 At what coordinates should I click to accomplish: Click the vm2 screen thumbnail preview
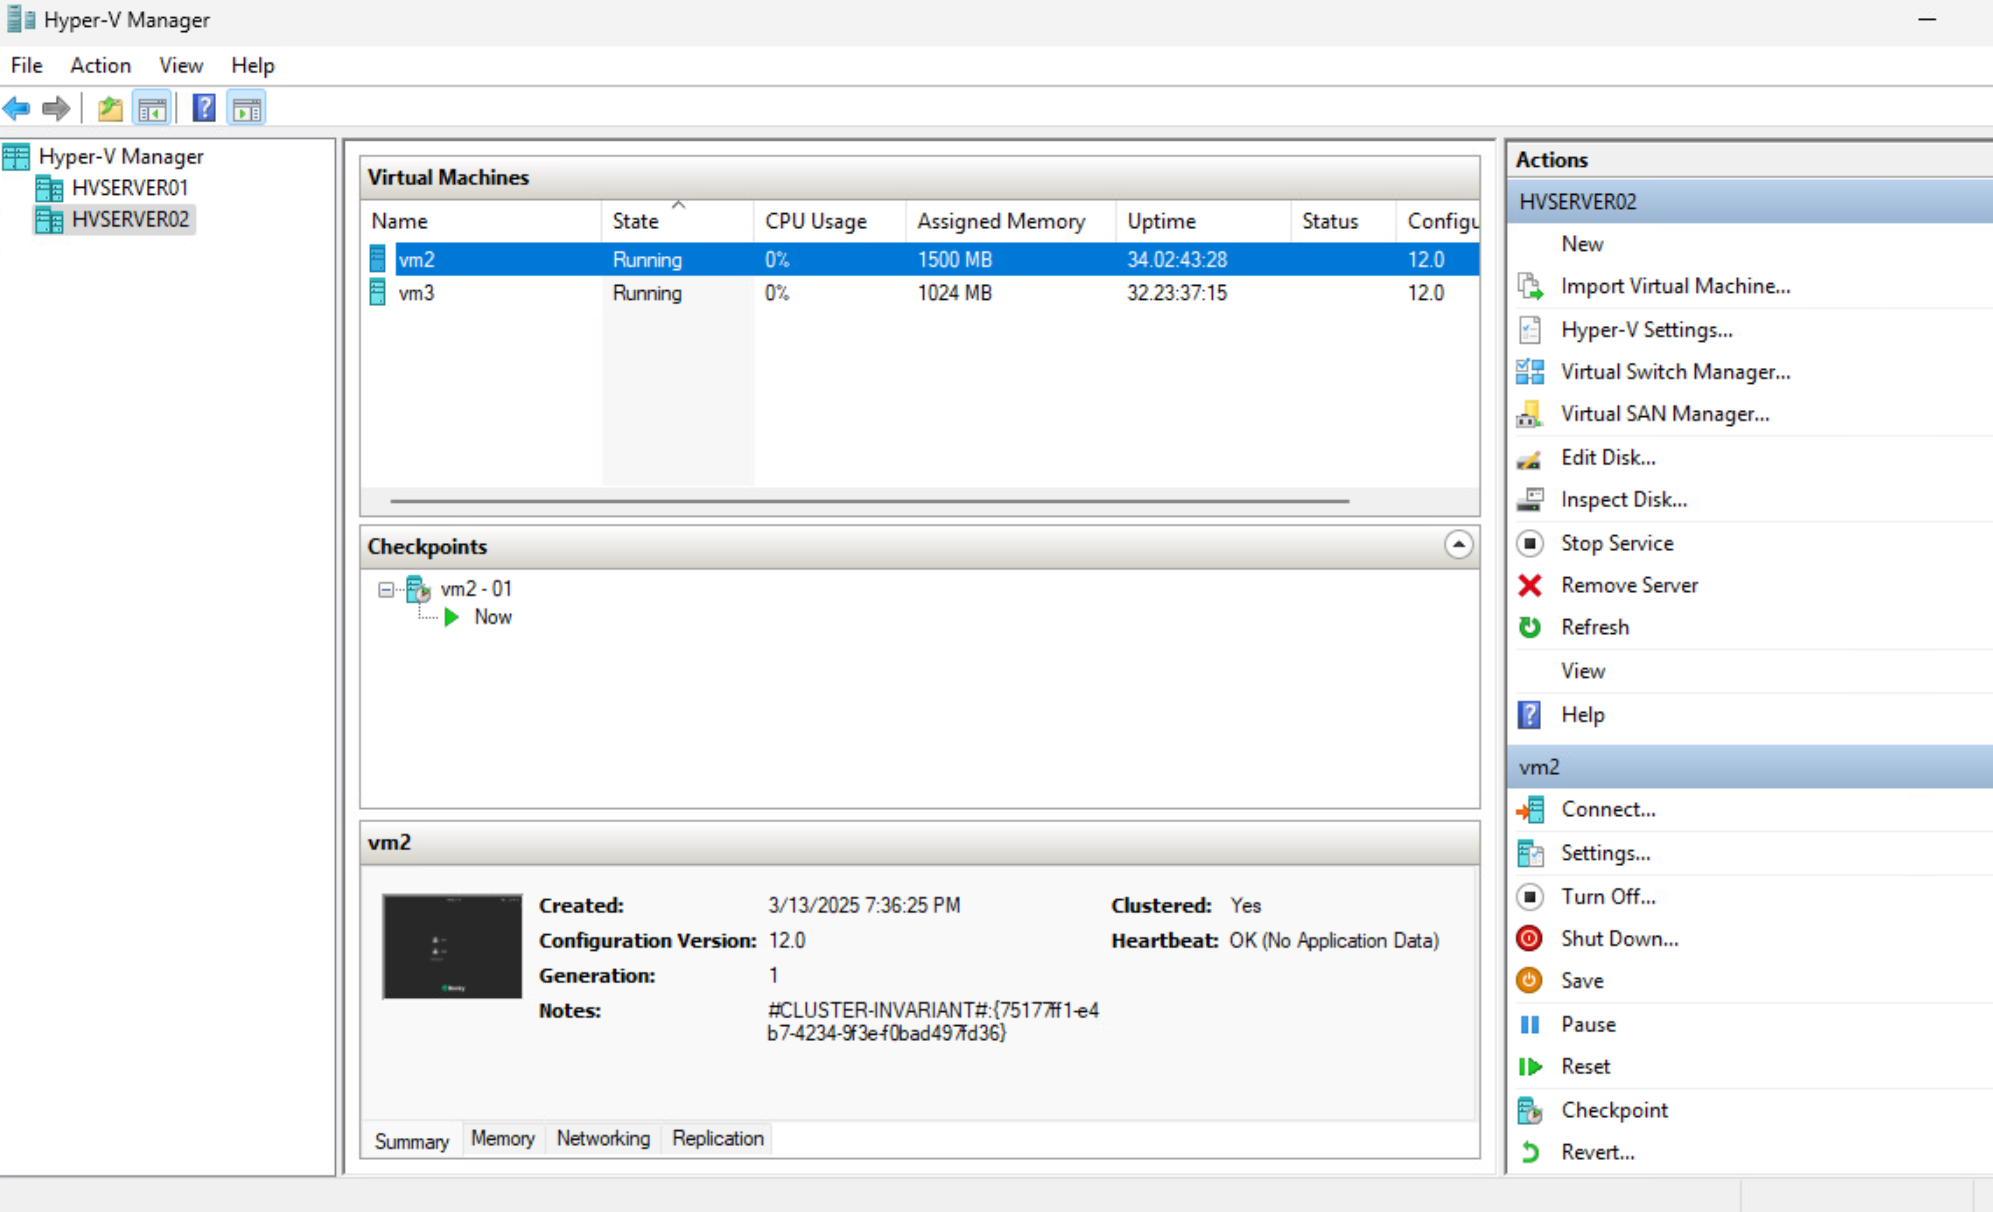[x=452, y=947]
